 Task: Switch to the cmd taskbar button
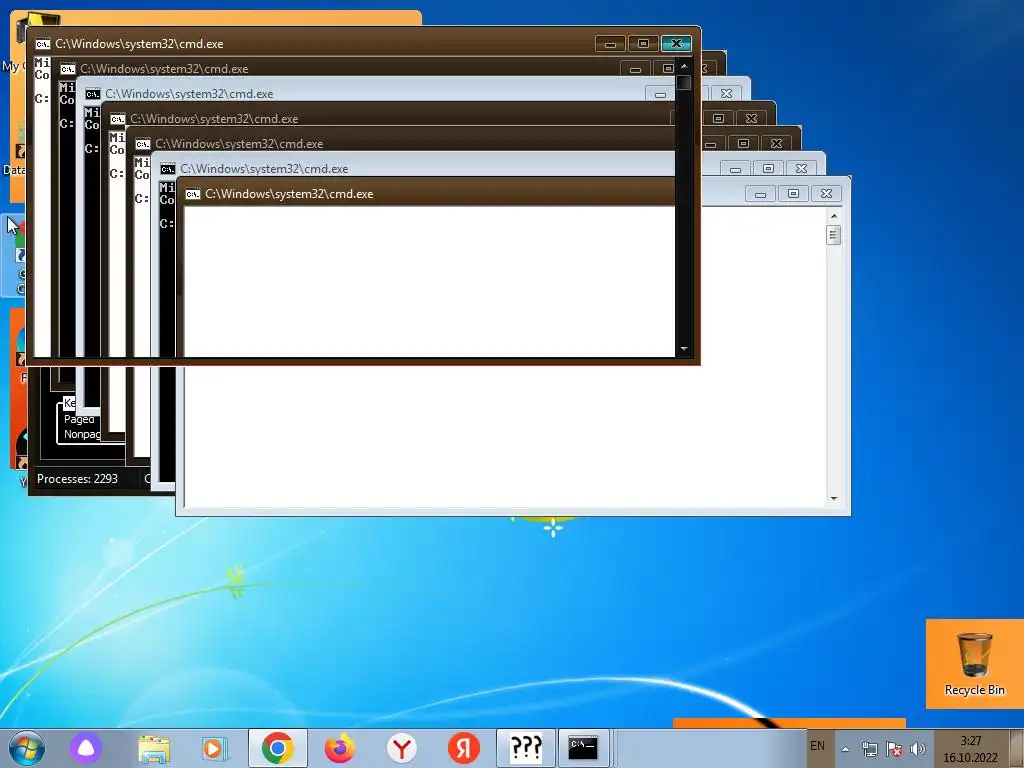(x=583, y=748)
